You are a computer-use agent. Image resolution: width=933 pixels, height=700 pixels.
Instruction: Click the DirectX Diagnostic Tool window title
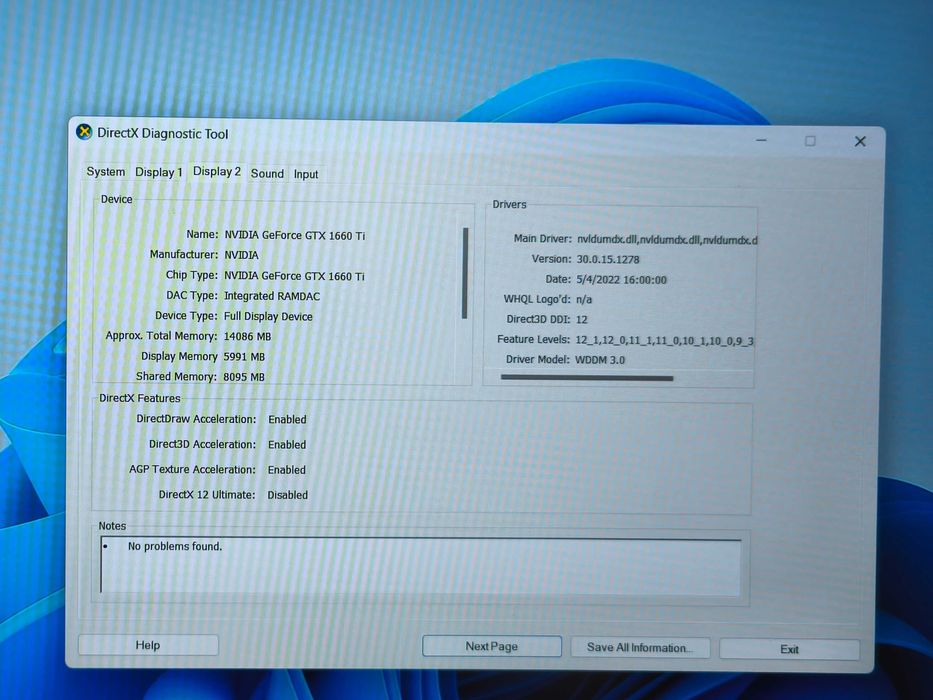tap(162, 134)
